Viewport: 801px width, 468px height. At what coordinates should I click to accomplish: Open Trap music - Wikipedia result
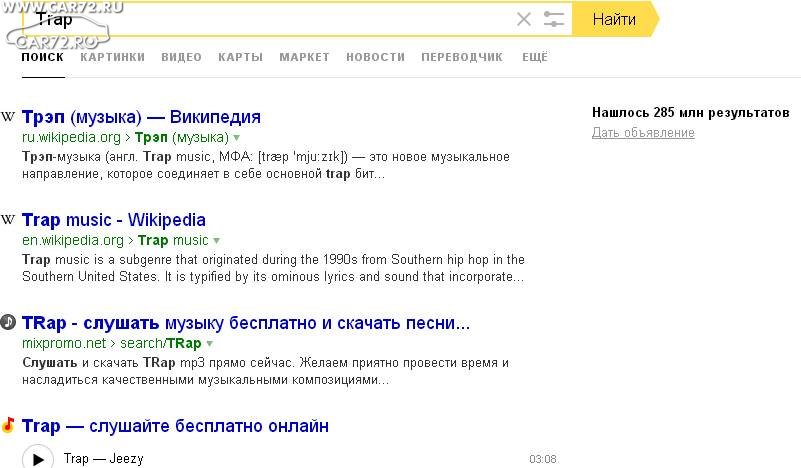pos(114,220)
